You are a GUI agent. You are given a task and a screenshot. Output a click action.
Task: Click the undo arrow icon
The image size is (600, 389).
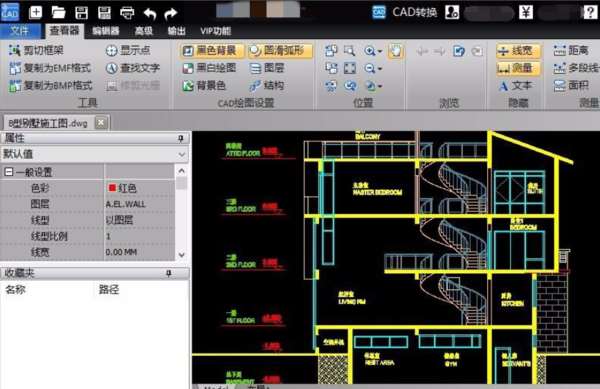[150, 13]
